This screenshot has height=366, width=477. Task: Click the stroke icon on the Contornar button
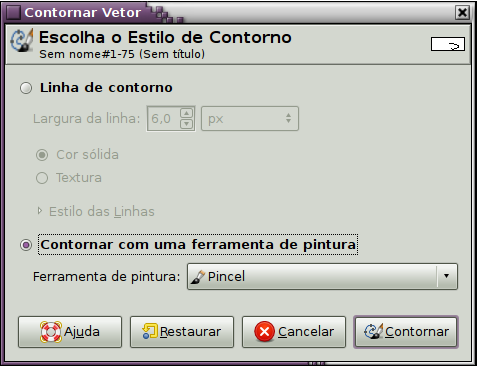[x=373, y=331]
